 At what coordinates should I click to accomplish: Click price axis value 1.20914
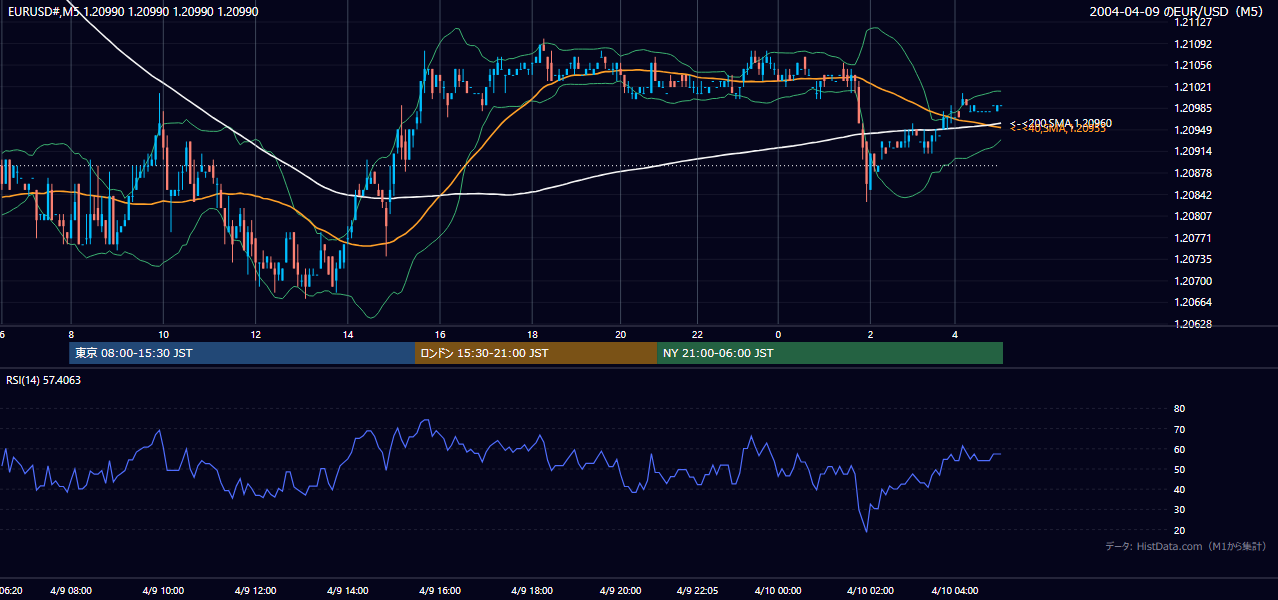coord(1192,151)
